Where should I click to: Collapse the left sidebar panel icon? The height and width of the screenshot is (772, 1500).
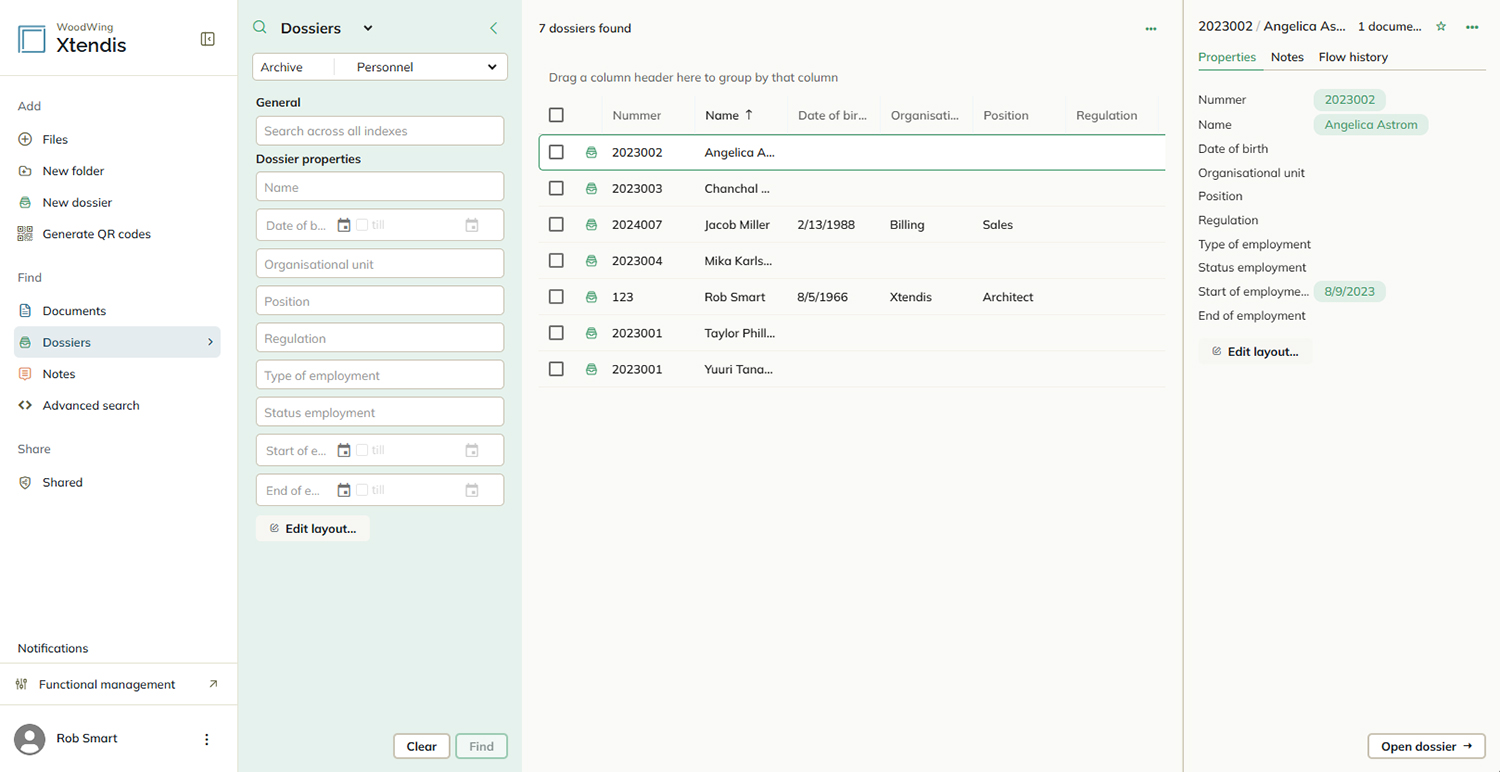(x=208, y=39)
